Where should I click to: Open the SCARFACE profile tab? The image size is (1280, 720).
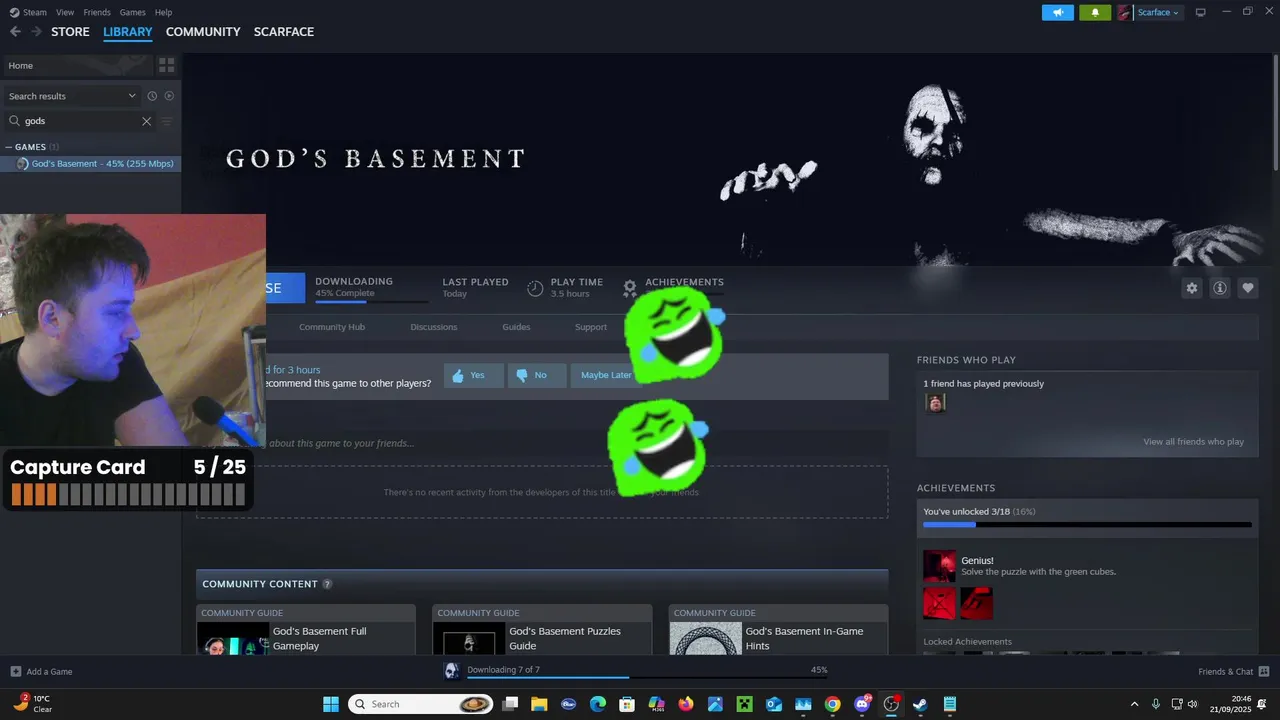tap(284, 32)
